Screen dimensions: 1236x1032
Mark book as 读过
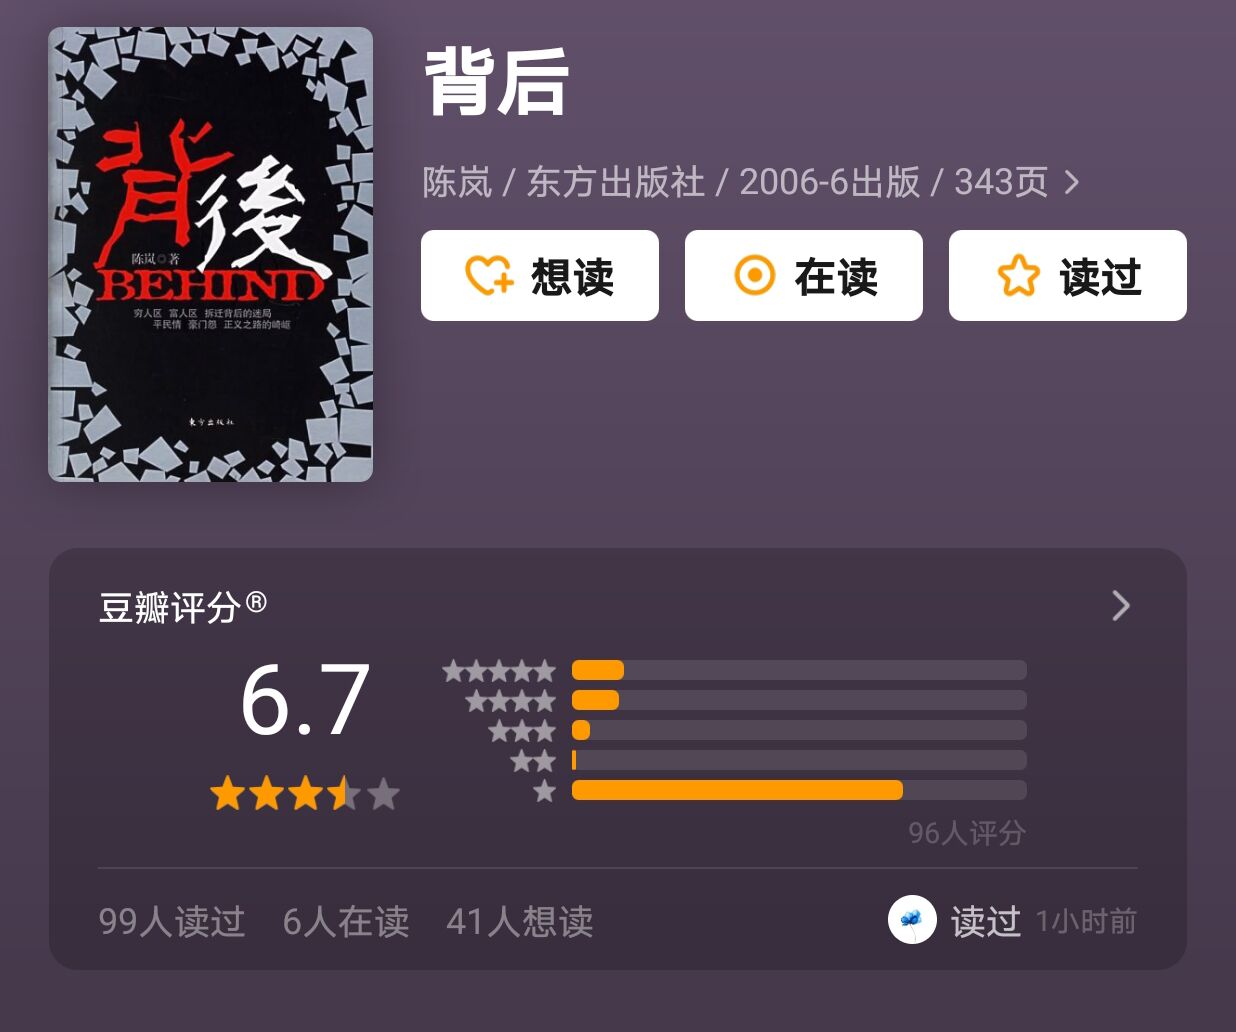click(1068, 275)
